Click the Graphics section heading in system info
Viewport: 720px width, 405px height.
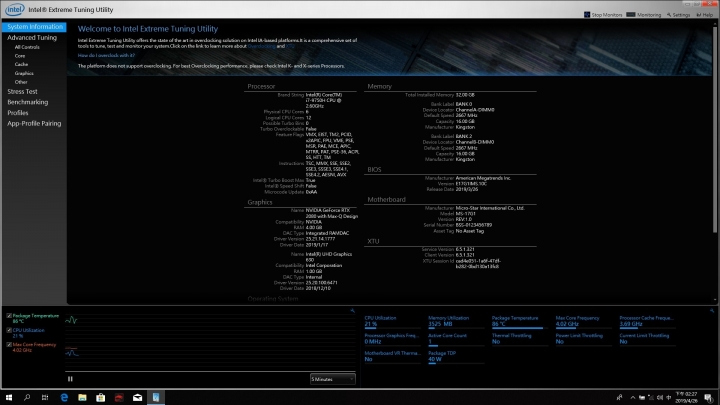(259, 202)
